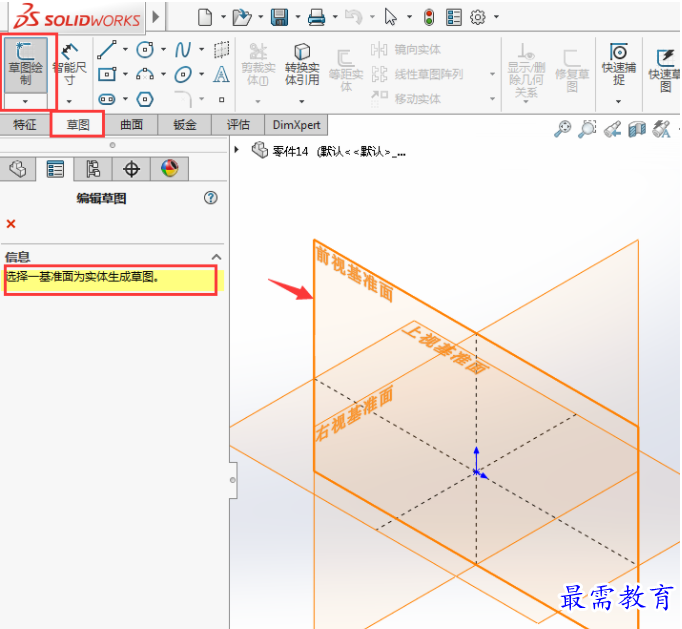Click the Save floppy disk icon
The image size is (682, 629).
coord(279,17)
